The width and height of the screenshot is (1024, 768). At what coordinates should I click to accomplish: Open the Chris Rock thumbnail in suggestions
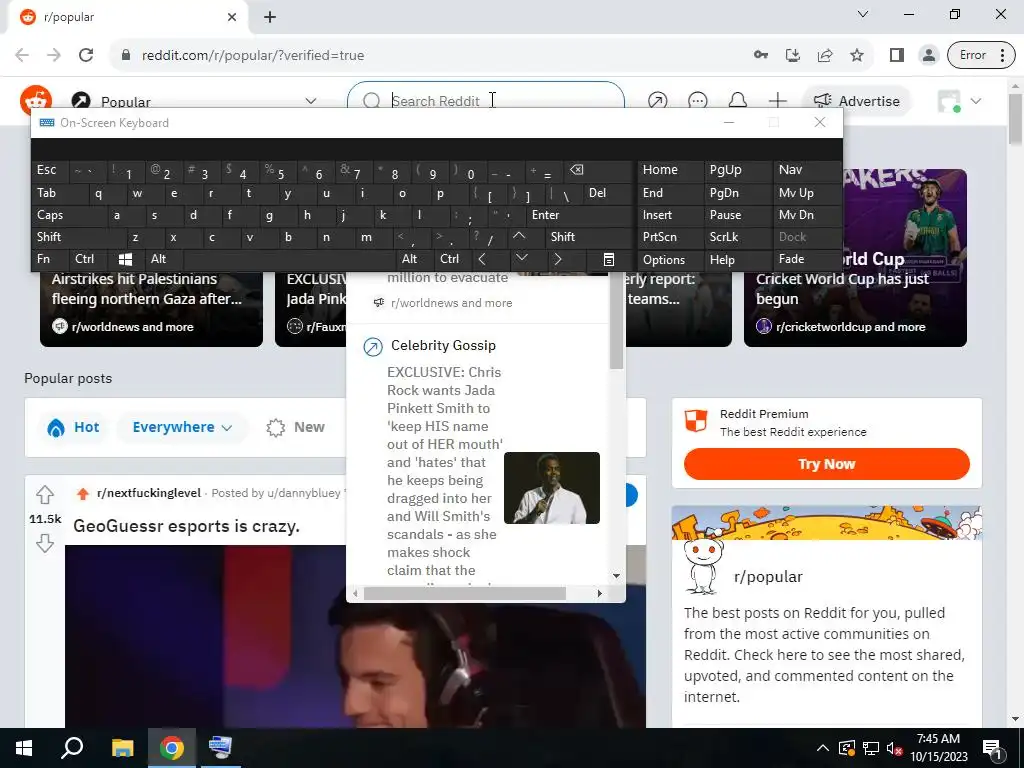[x=552, y=488]
